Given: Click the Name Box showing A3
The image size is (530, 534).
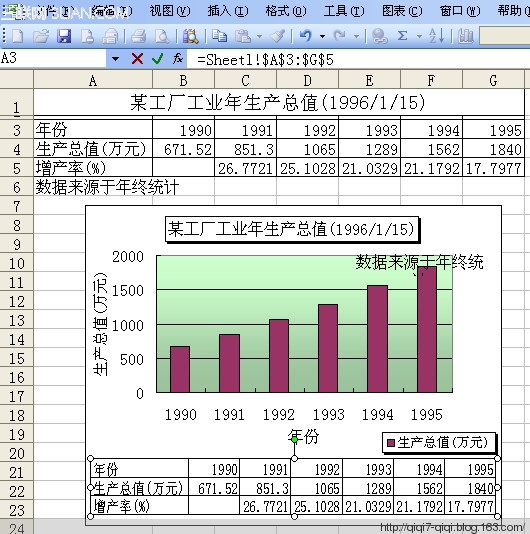Looking at the screenshot, I should click(53, 59).
